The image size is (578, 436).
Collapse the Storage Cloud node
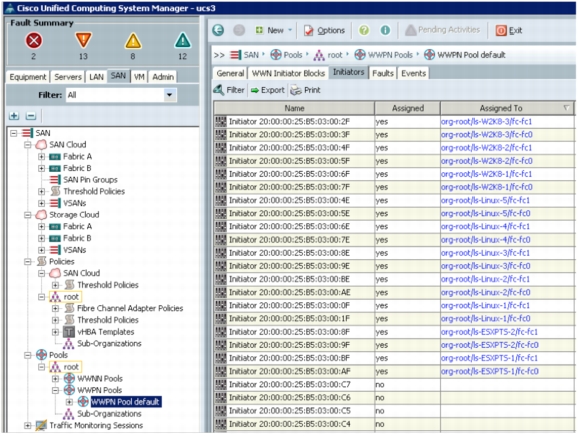tap(28, 215)
